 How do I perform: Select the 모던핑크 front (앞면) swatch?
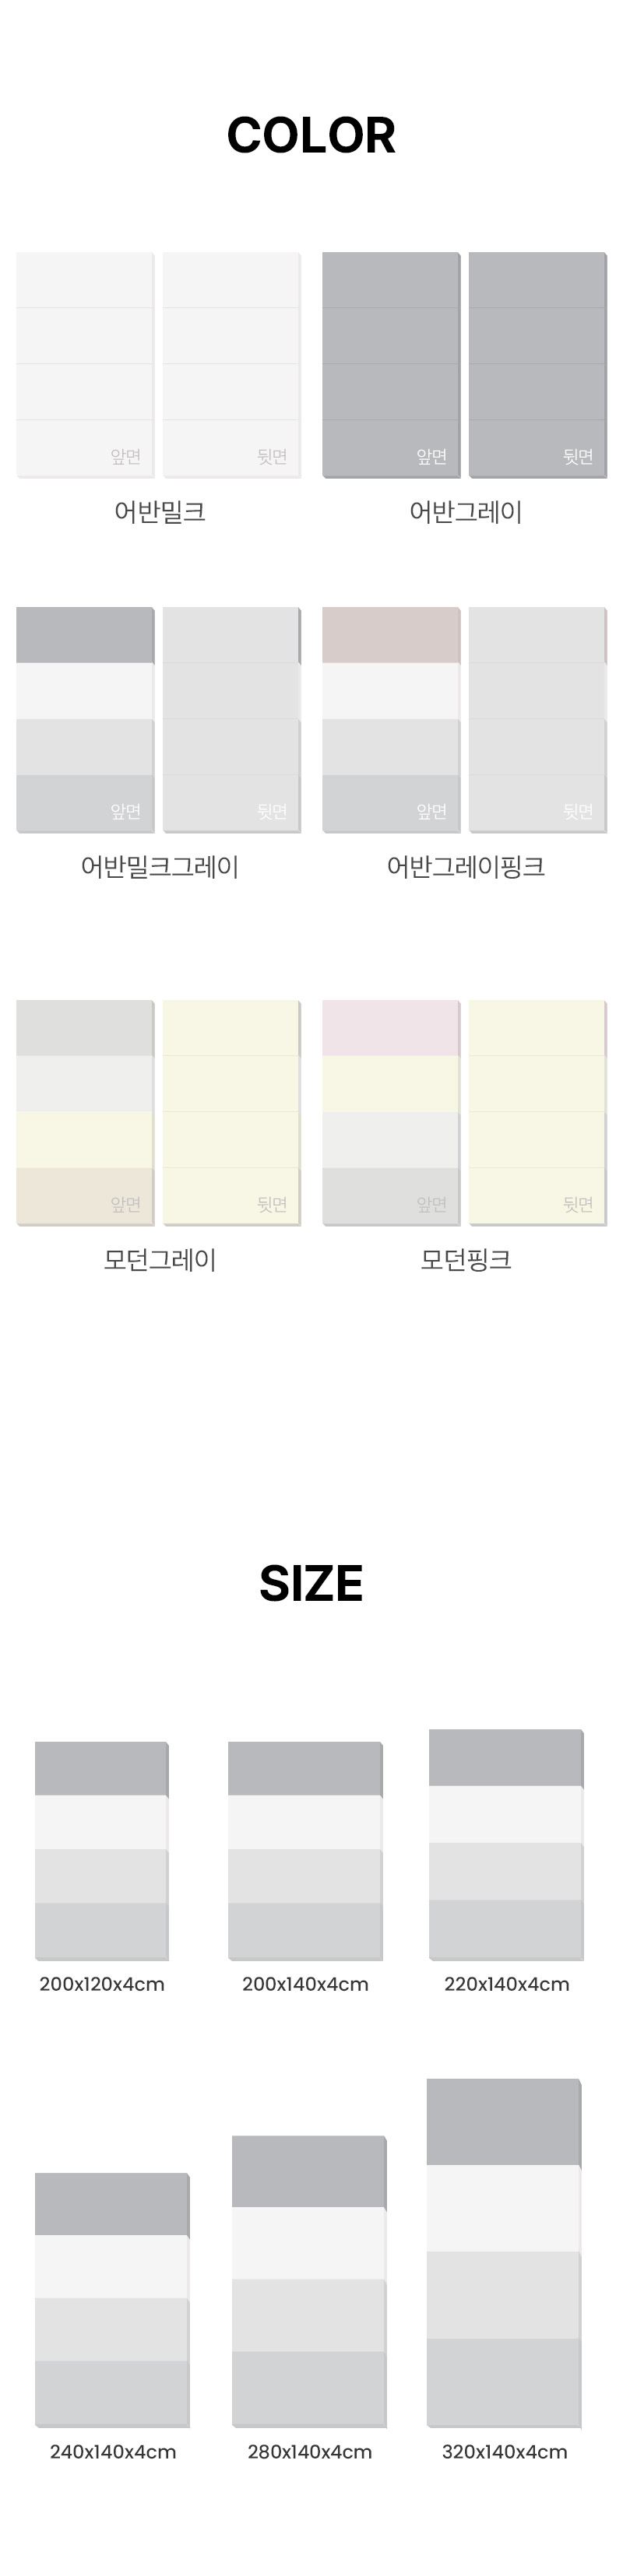tap(391, 1112)
